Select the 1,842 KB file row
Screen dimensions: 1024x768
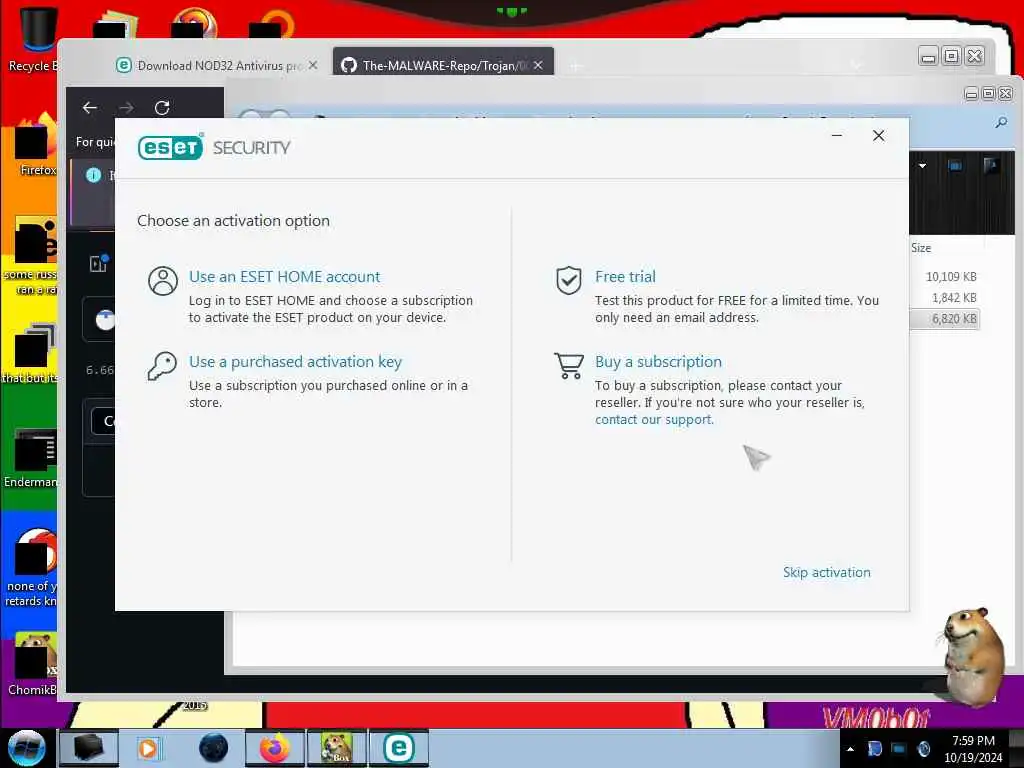[x=944, y=298]
